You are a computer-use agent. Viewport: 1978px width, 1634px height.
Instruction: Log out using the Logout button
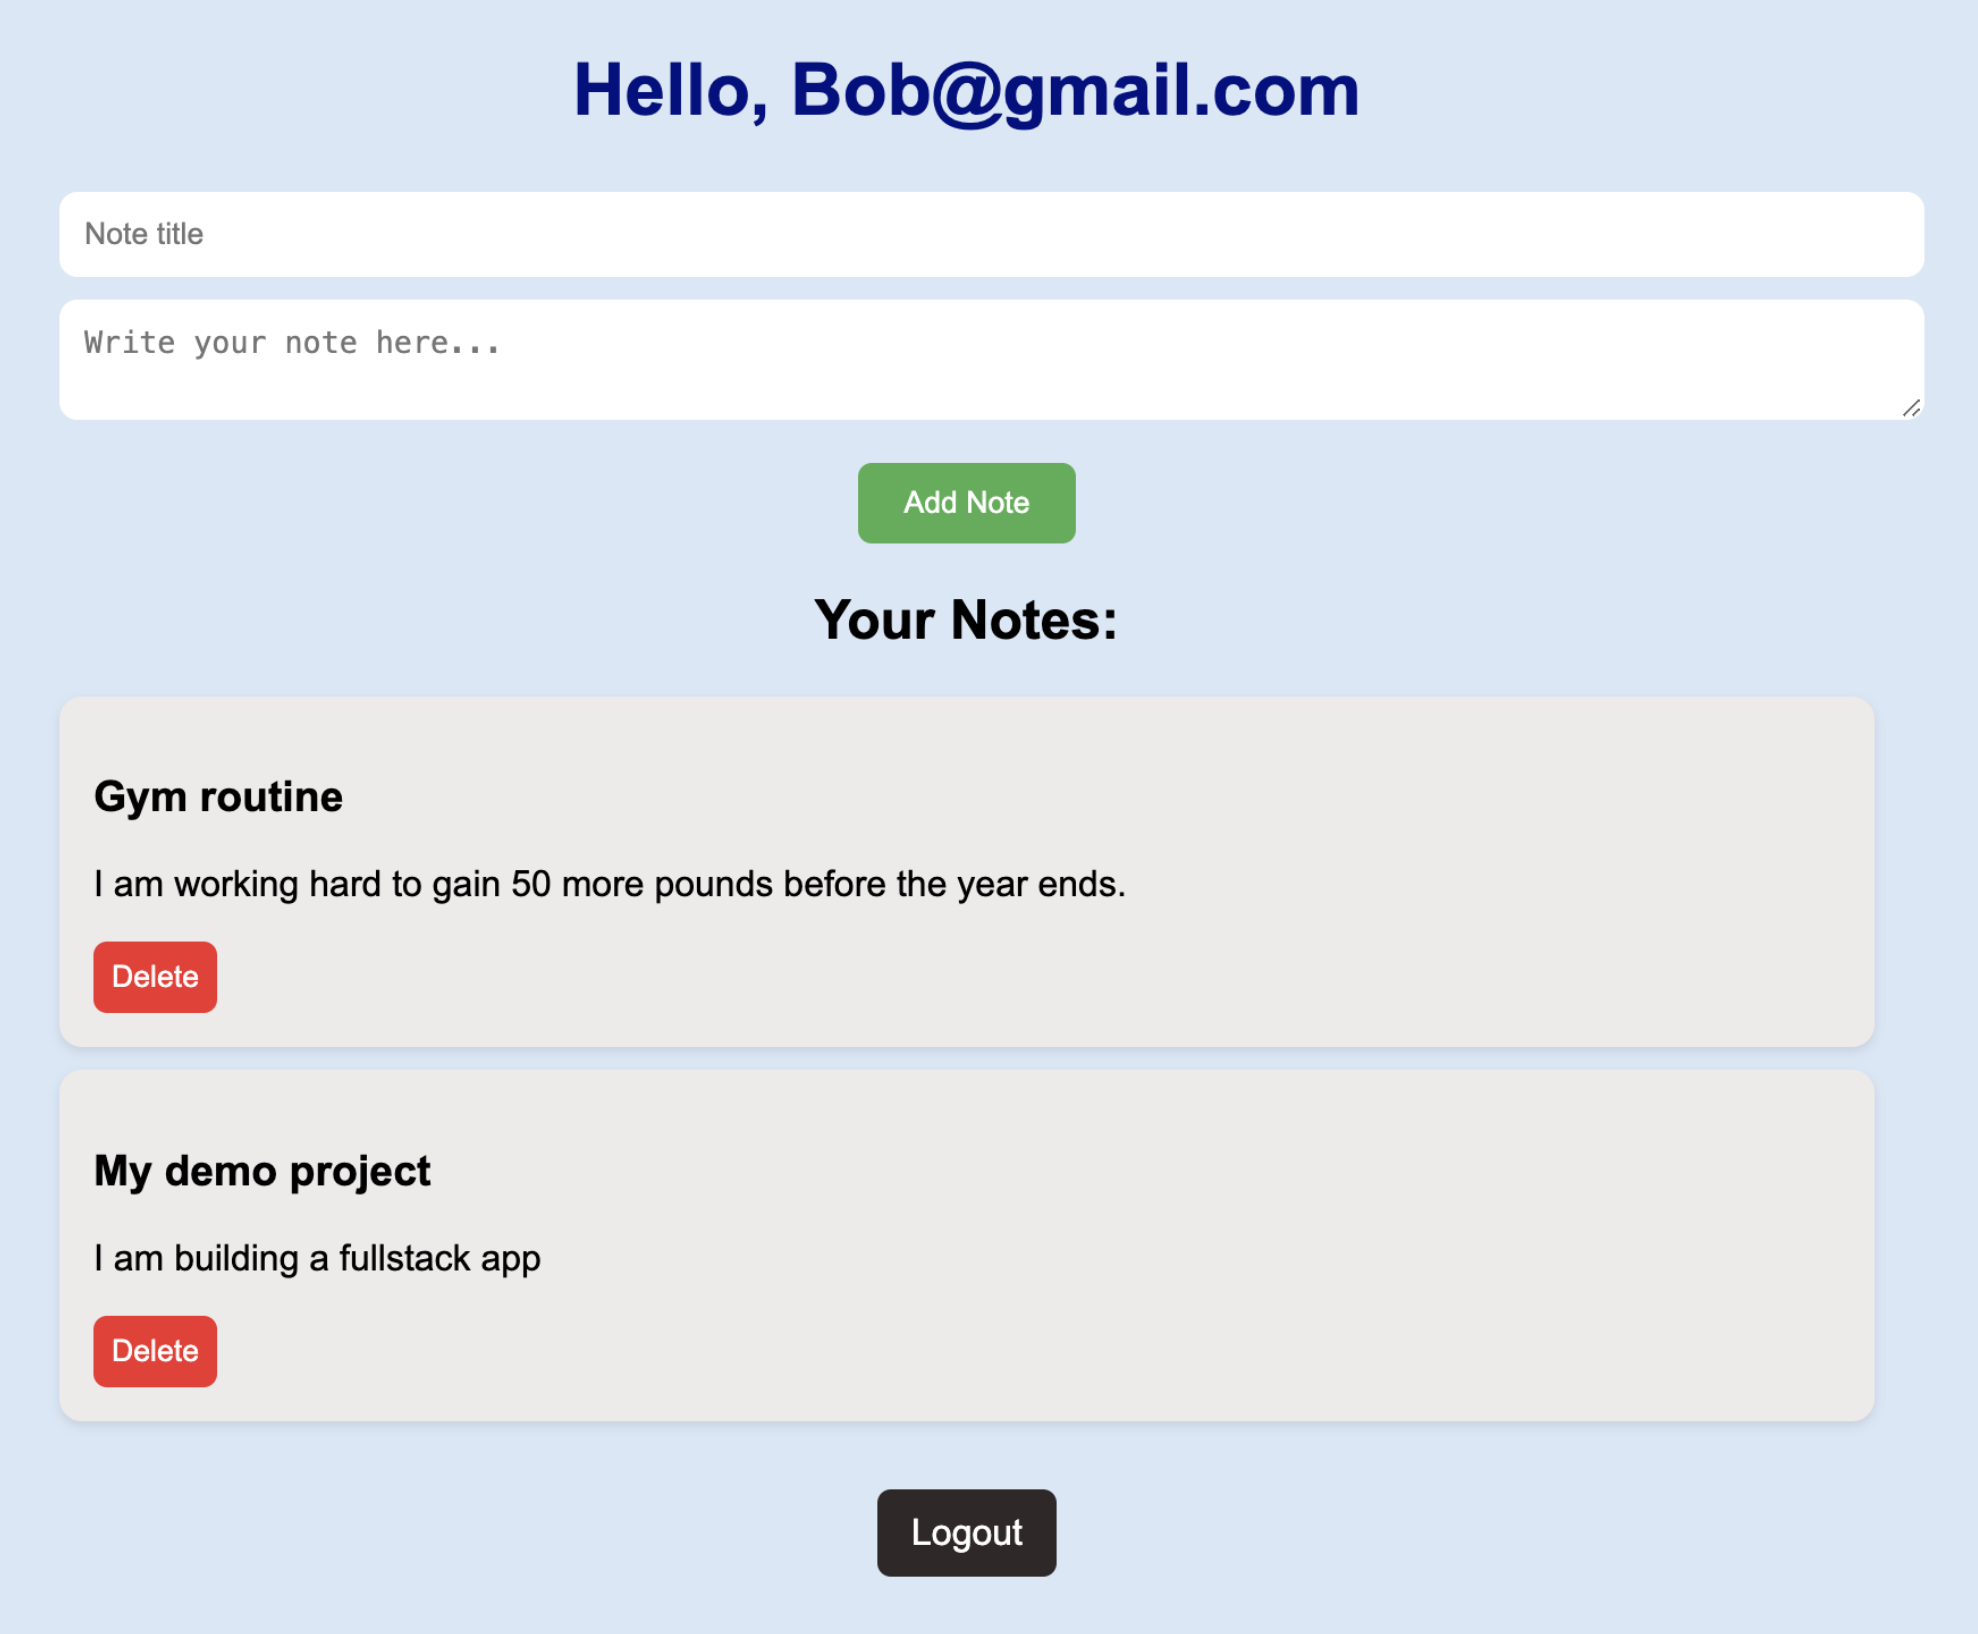pyautogui.click(x=966, y=1532)
